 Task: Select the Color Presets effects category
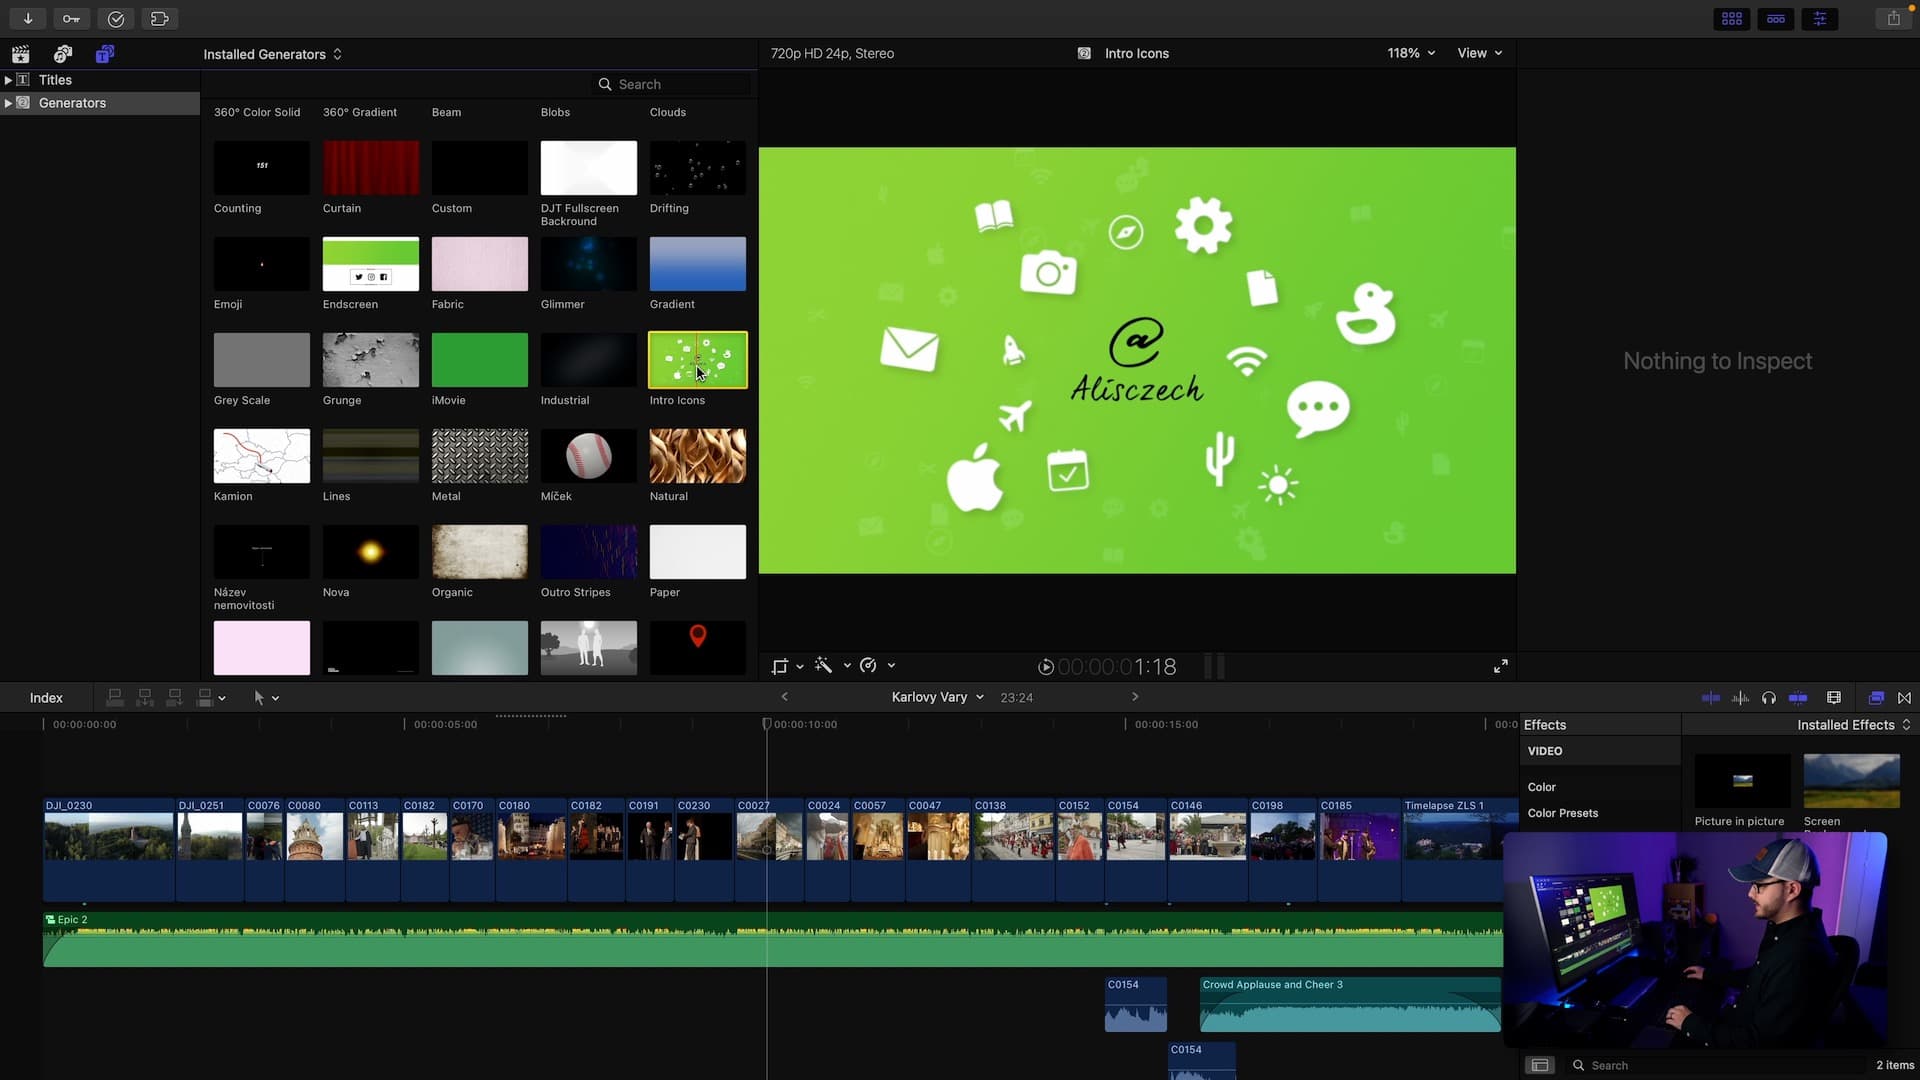(1562, 813)
